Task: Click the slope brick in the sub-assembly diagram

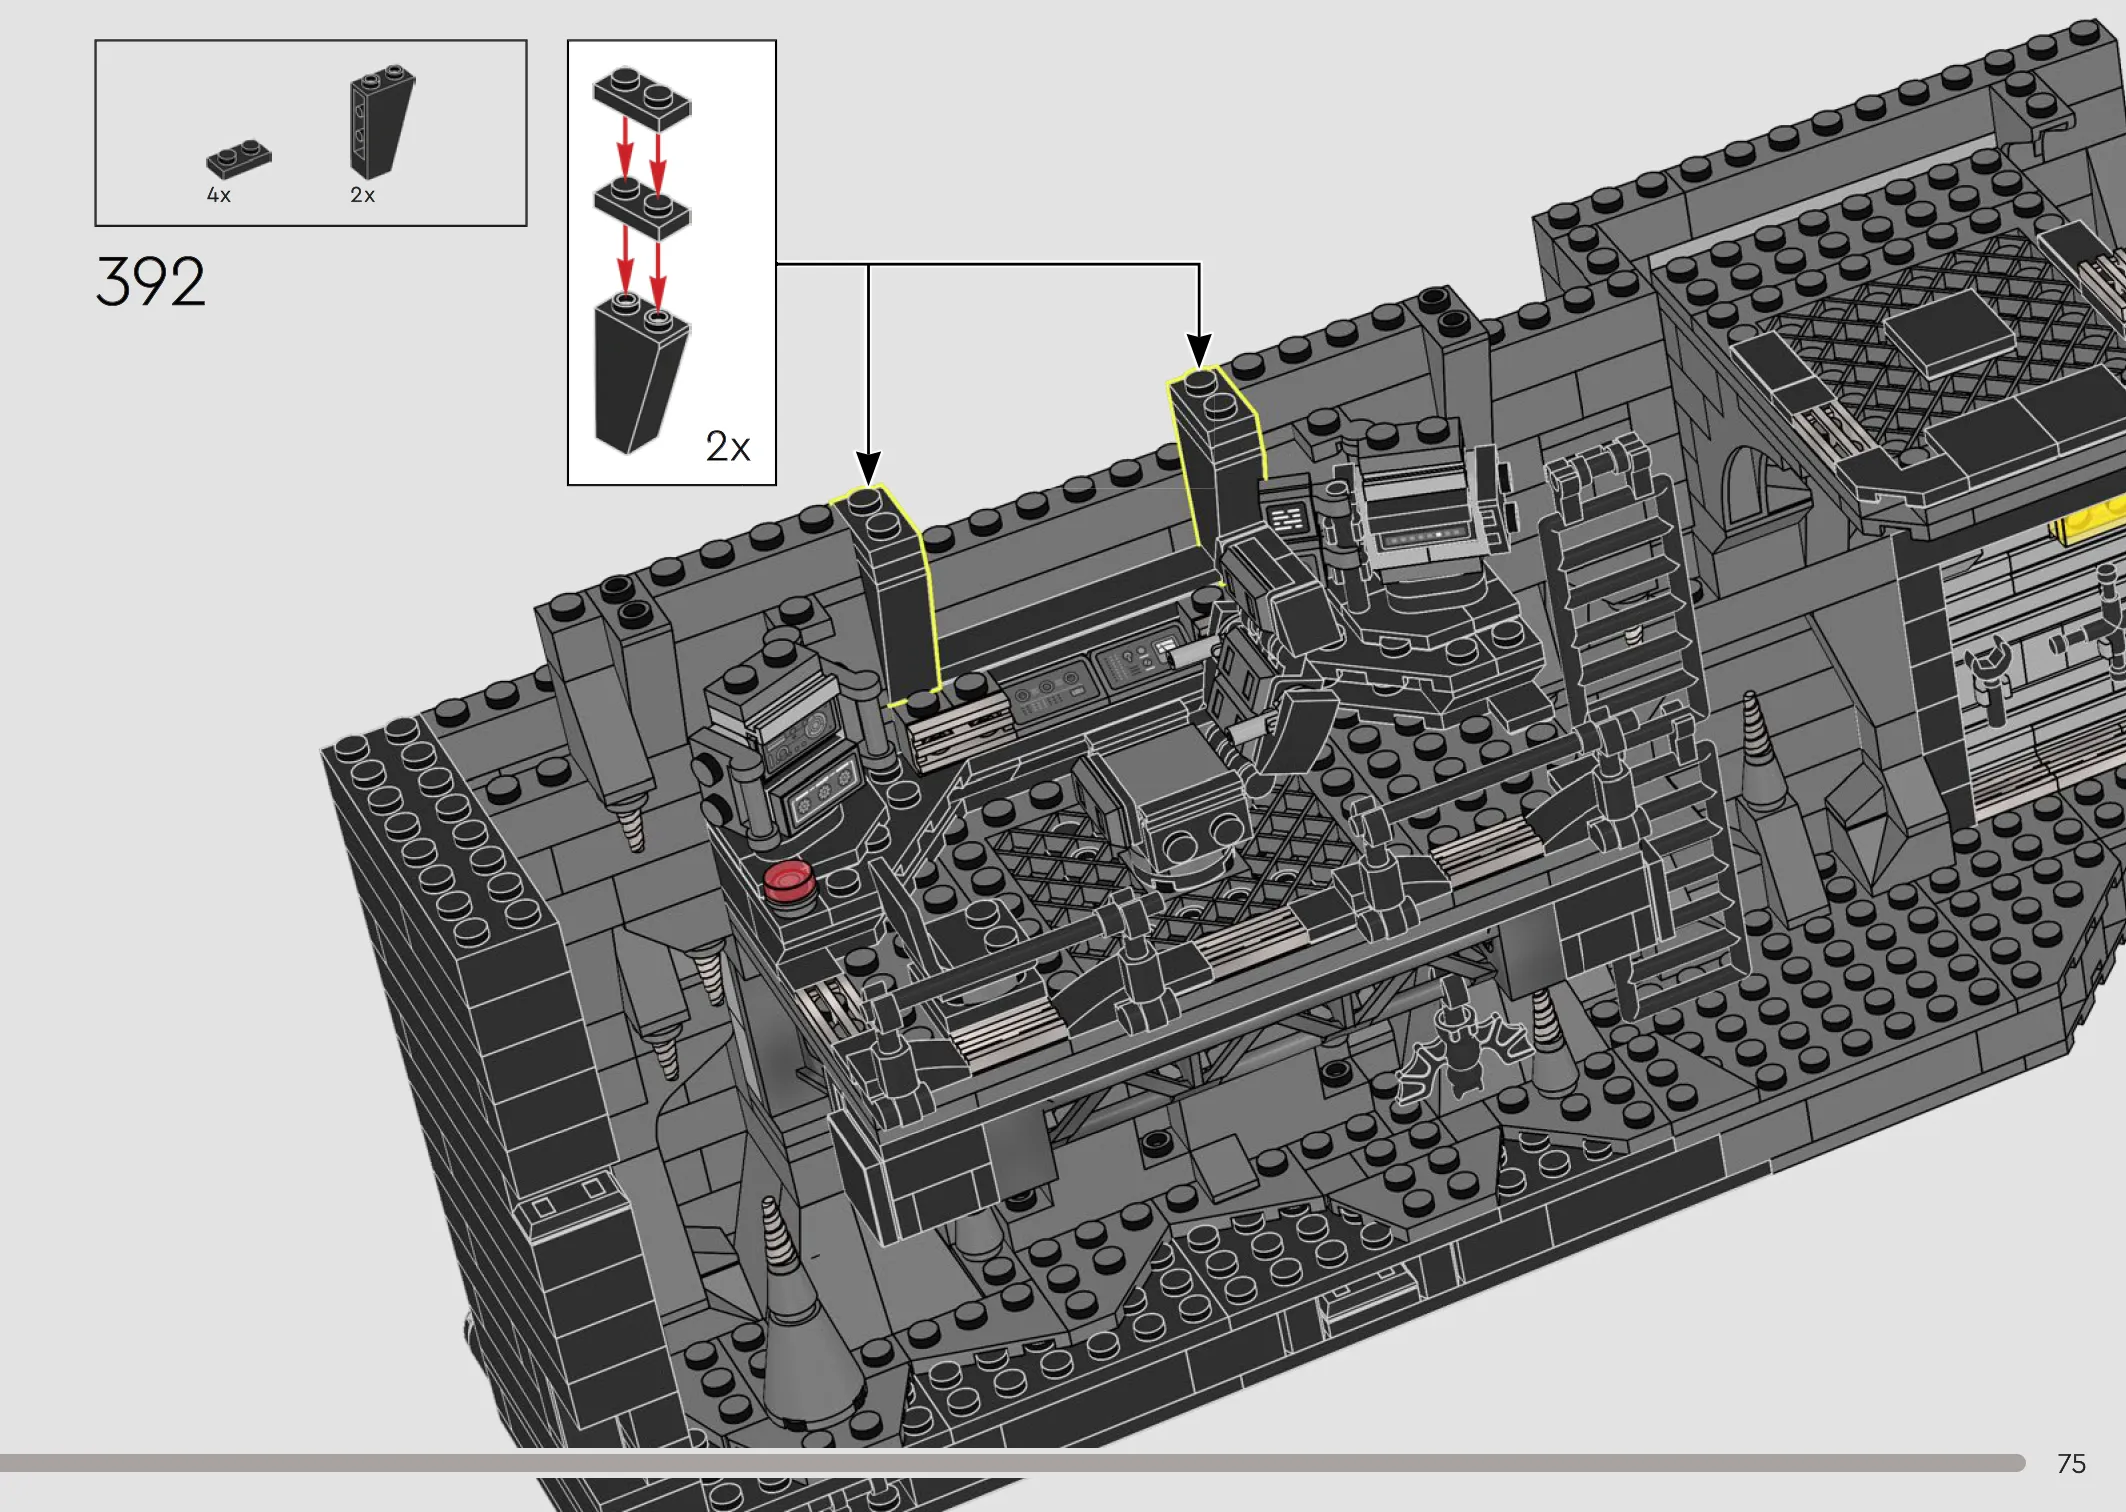Action: tap(641, 375)
